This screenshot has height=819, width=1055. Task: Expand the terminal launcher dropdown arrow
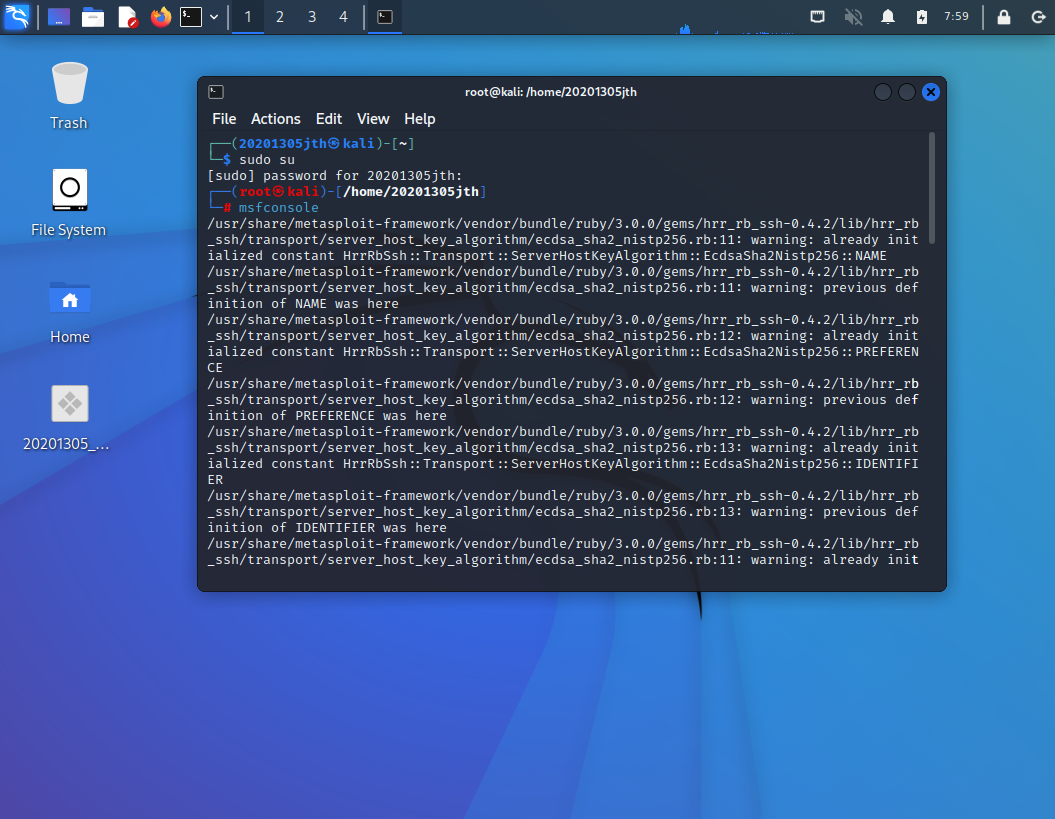tap(214, 17)
